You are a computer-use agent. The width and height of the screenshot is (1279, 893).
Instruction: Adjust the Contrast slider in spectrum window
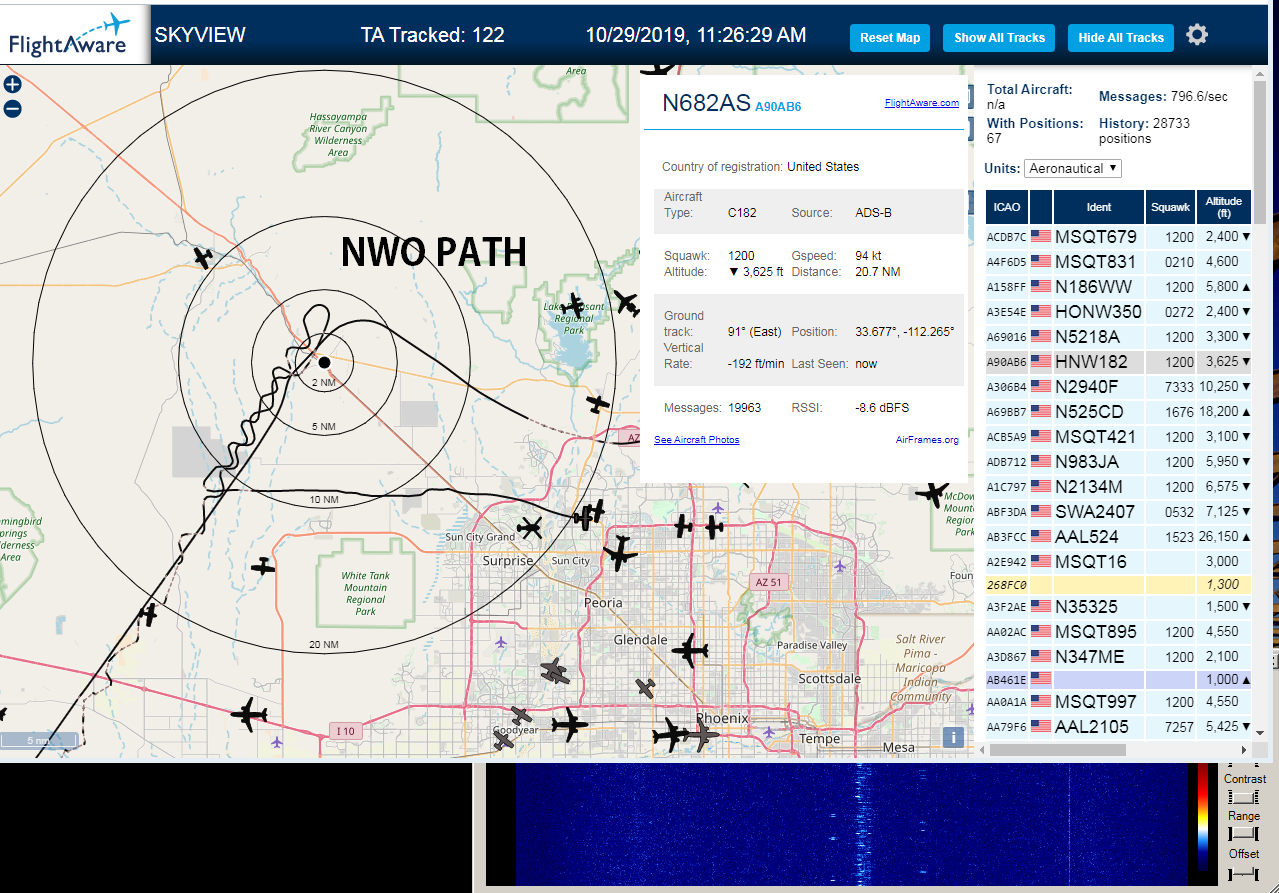coord(1244,797)
